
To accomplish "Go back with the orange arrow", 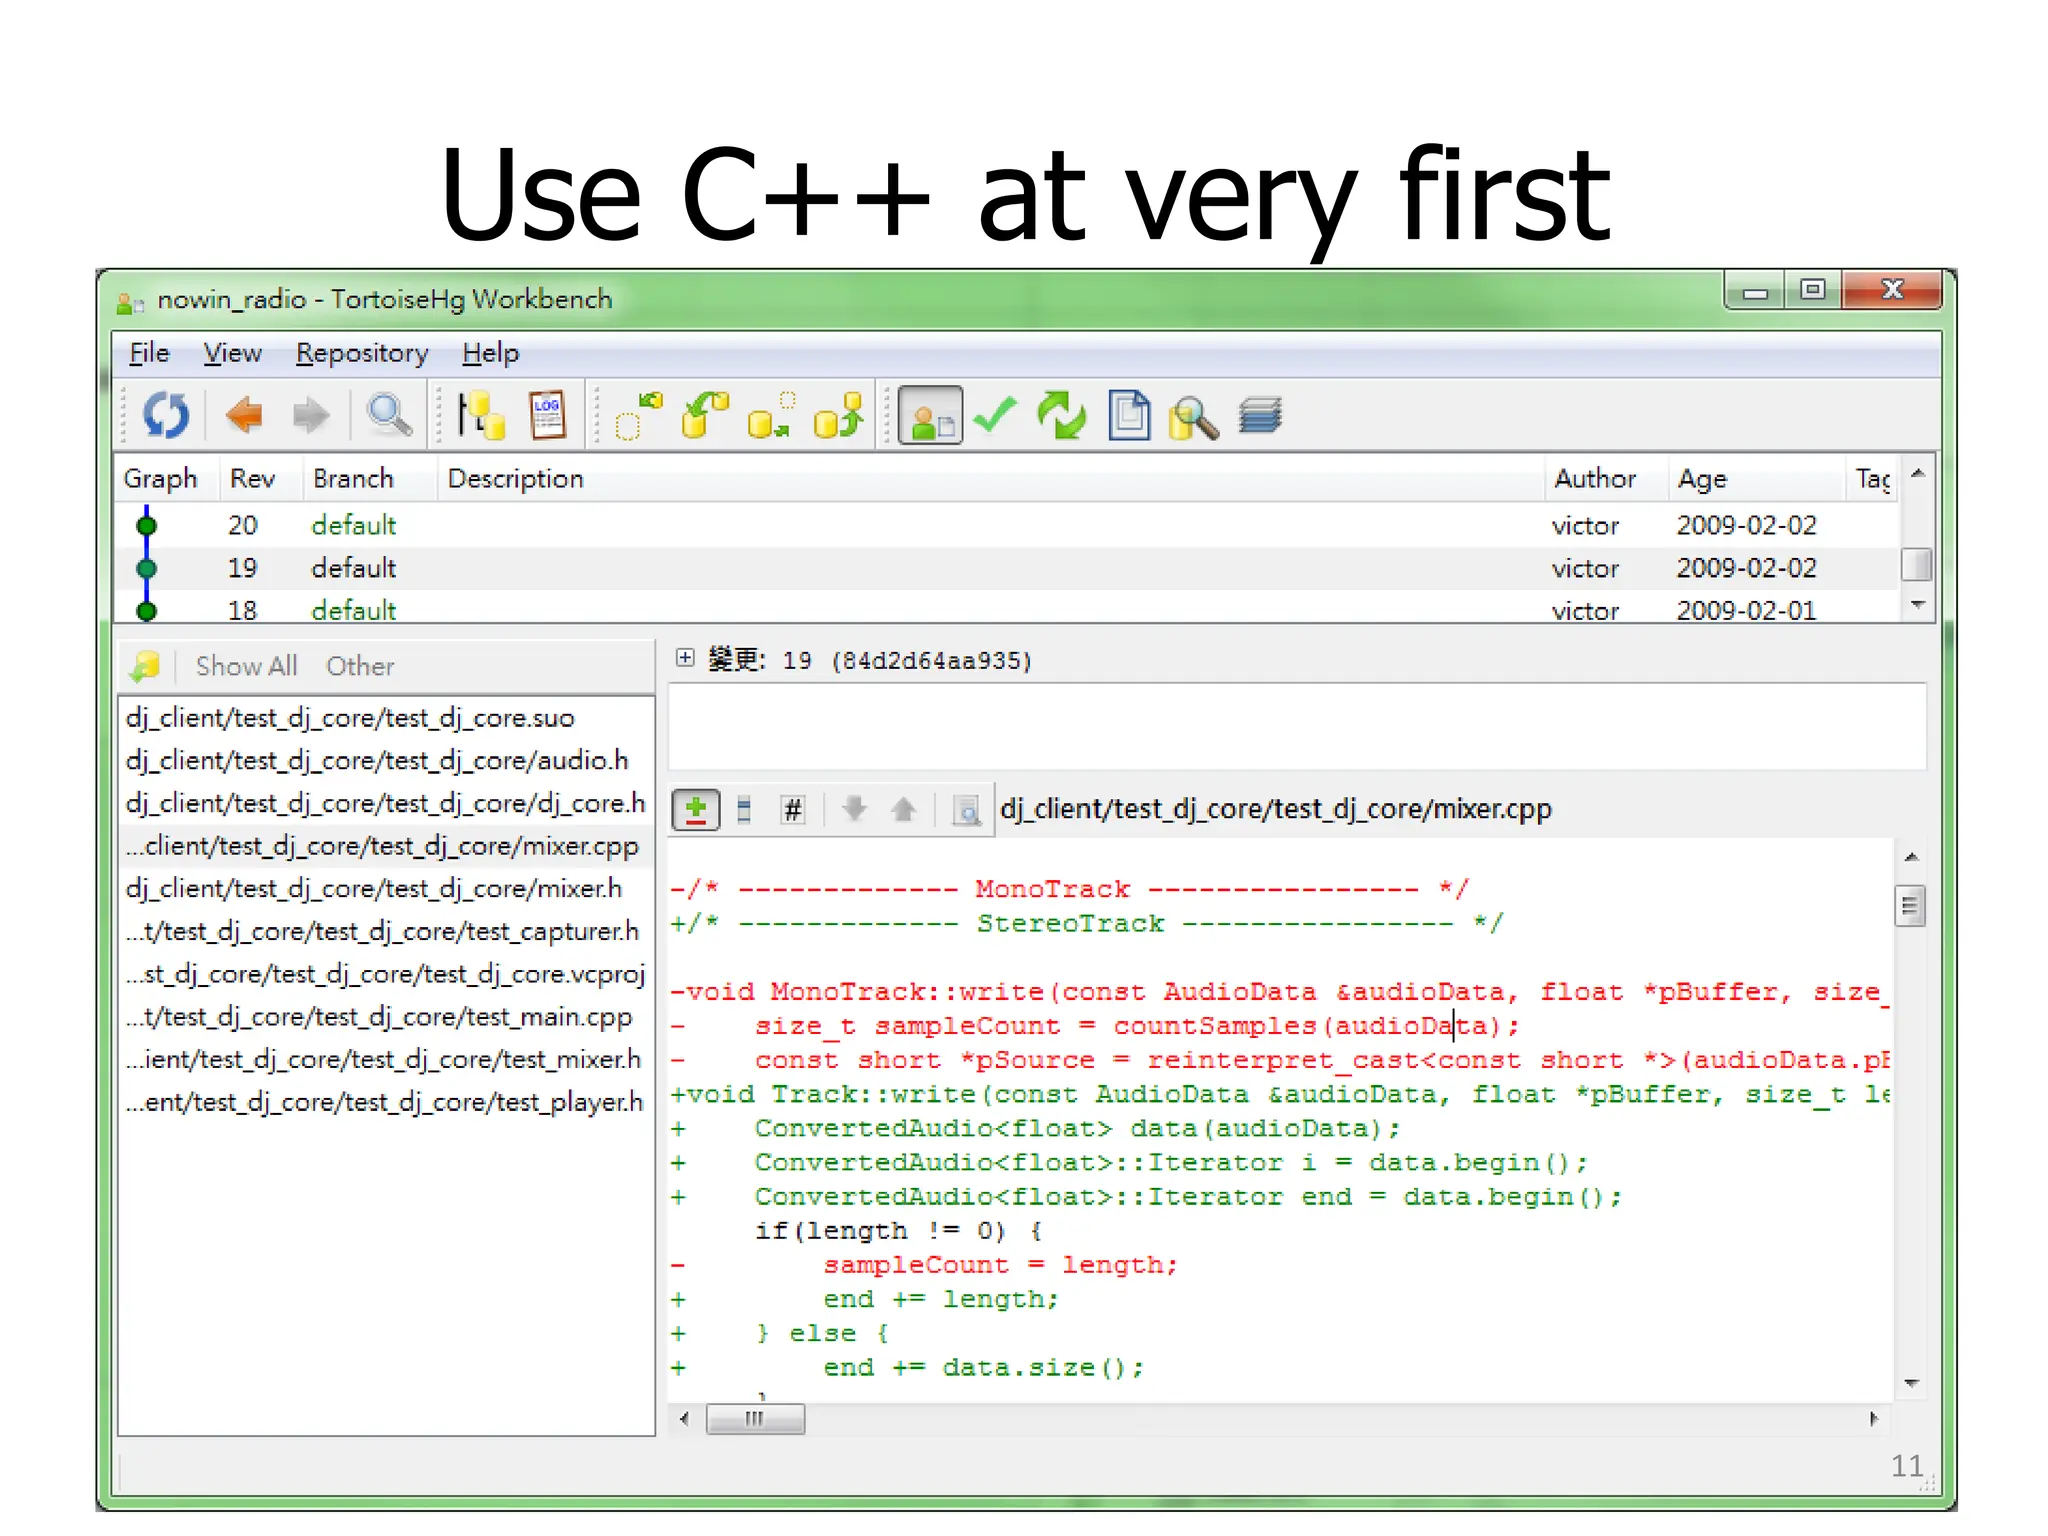I will 244,415.
